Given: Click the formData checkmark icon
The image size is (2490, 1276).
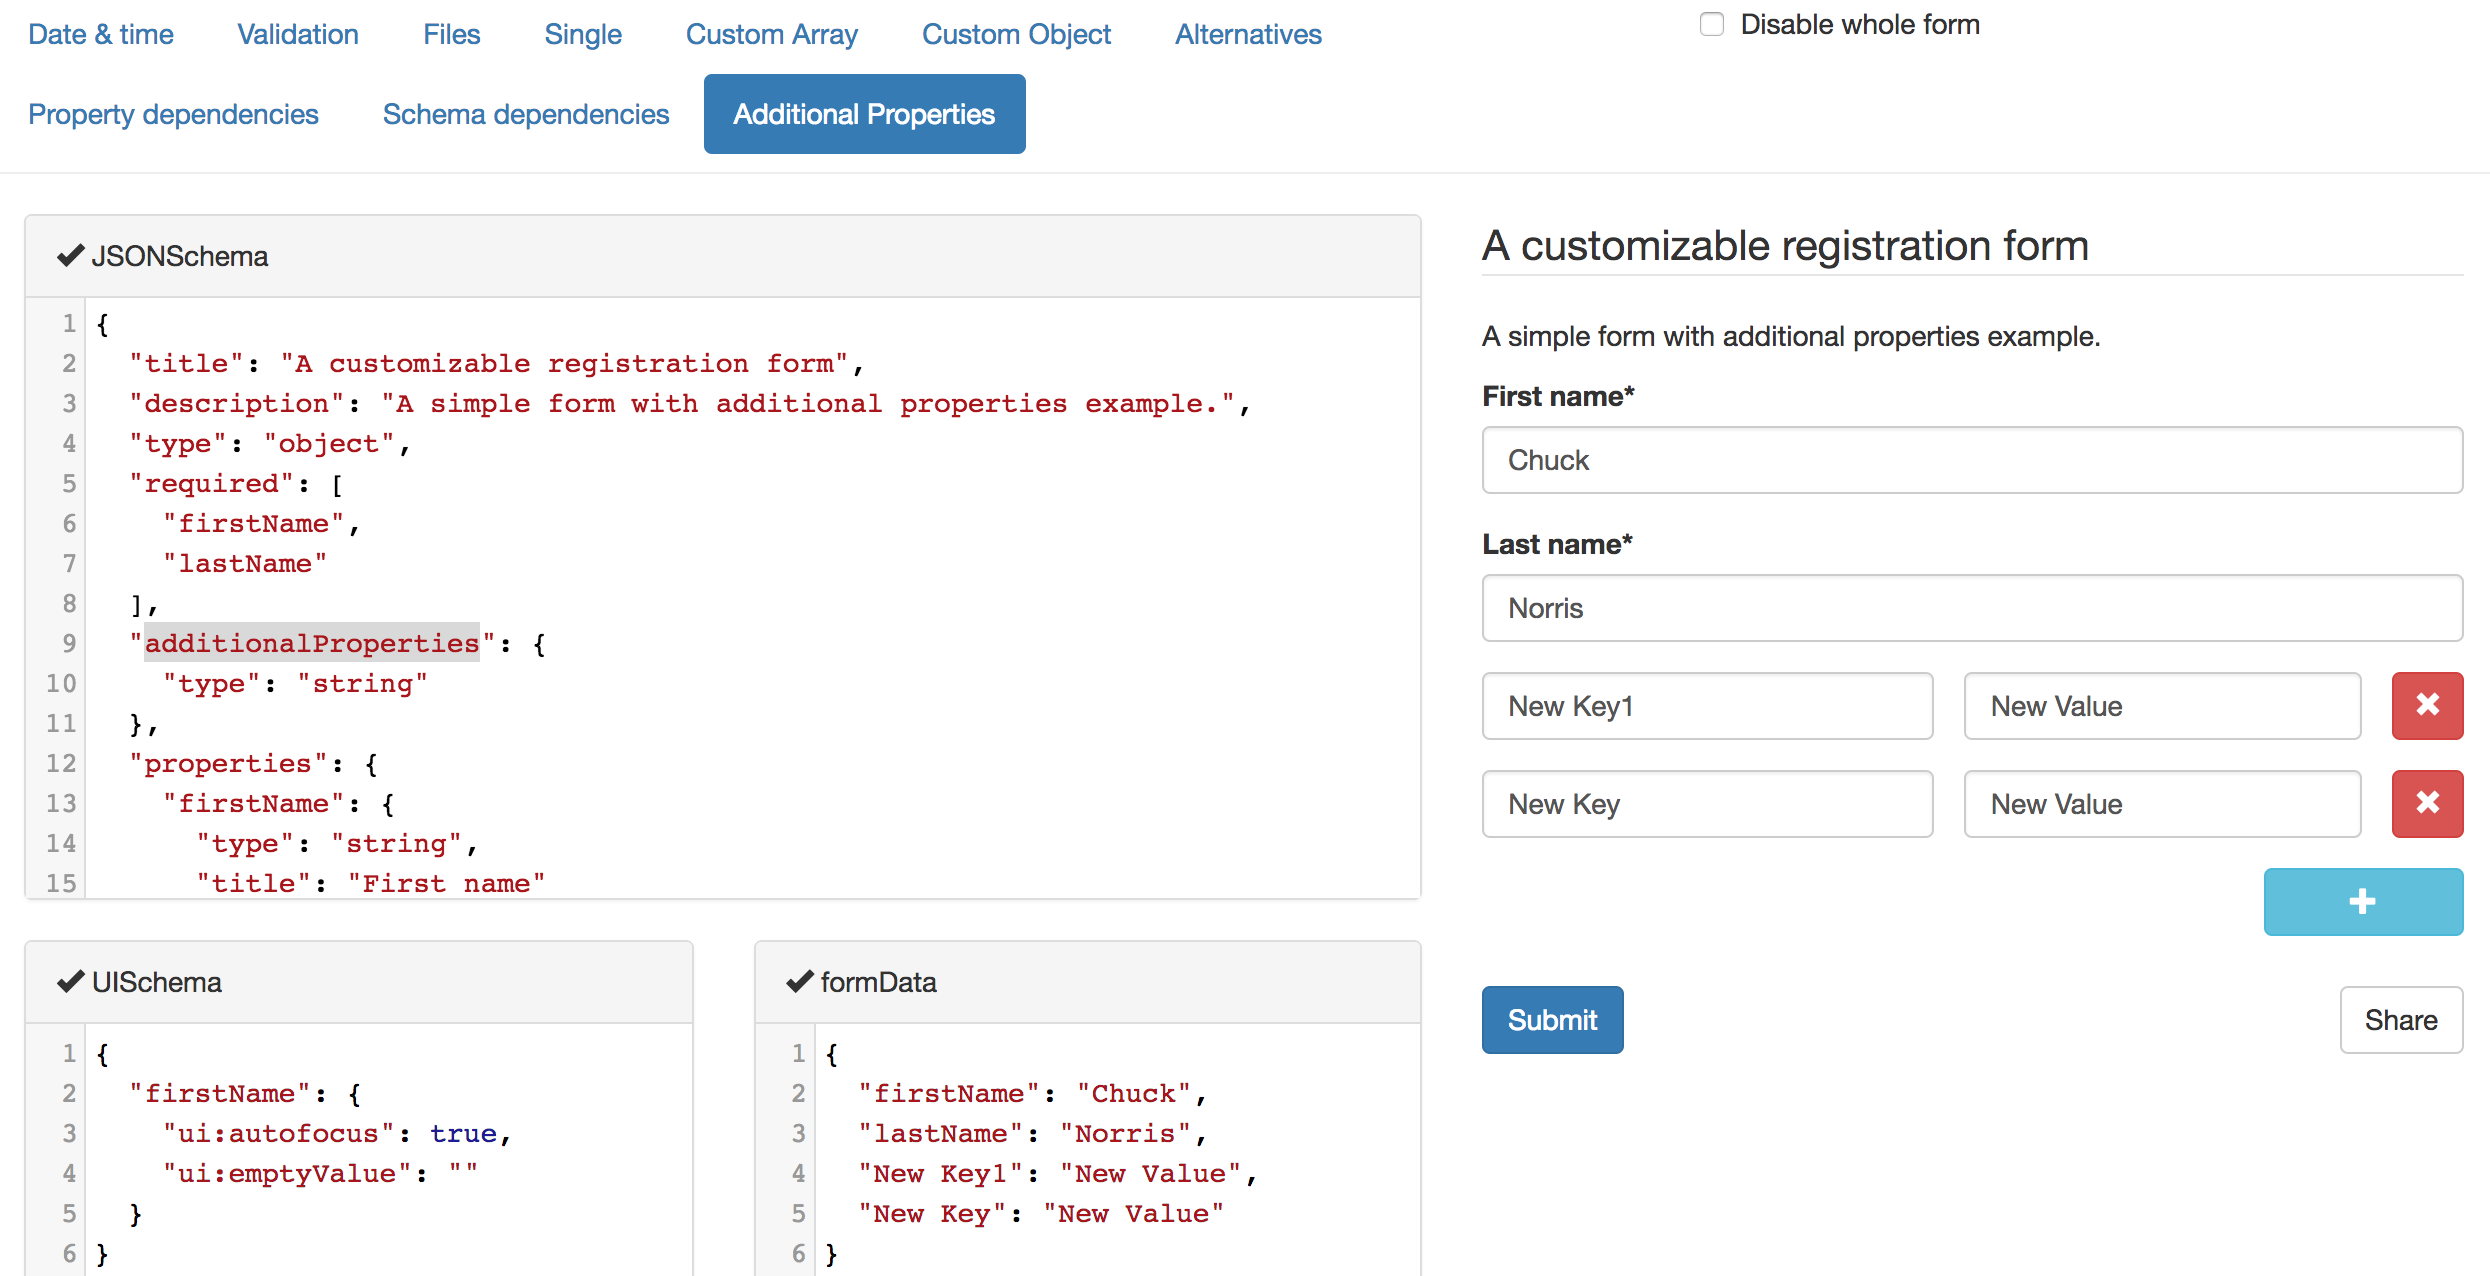Looking at the screenshot, I should (799, 982).
